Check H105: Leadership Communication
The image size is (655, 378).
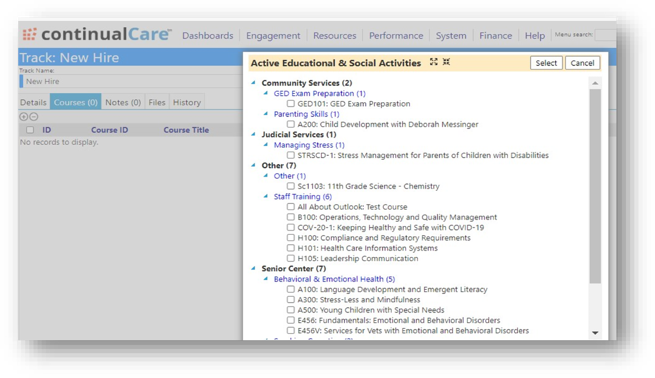291,258
